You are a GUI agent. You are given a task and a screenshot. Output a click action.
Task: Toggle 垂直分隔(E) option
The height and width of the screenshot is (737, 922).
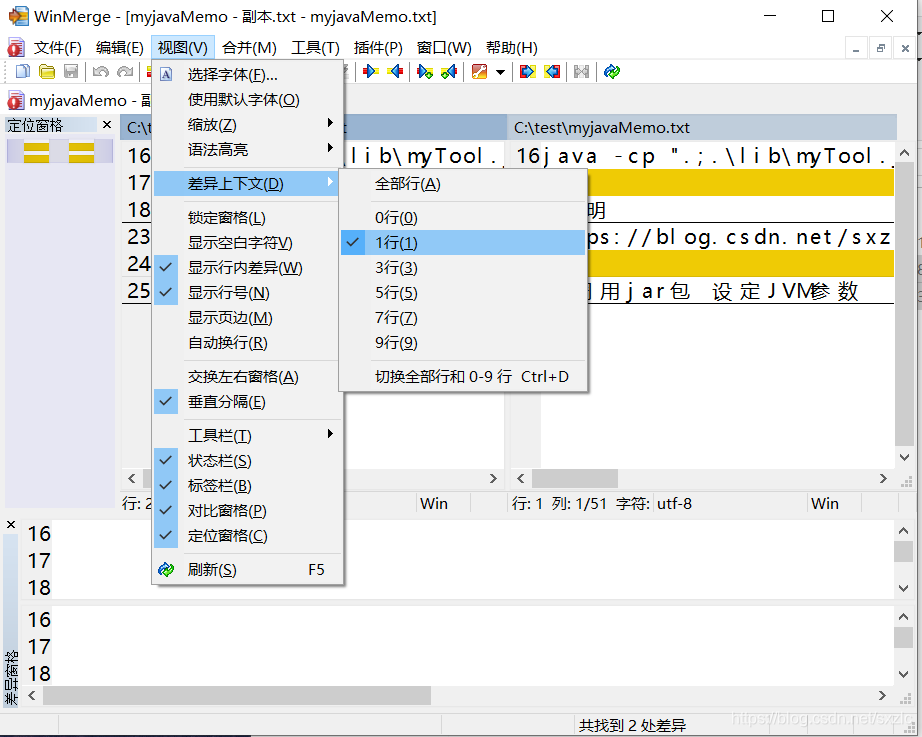pyautogui.click(x=246, y=402)
